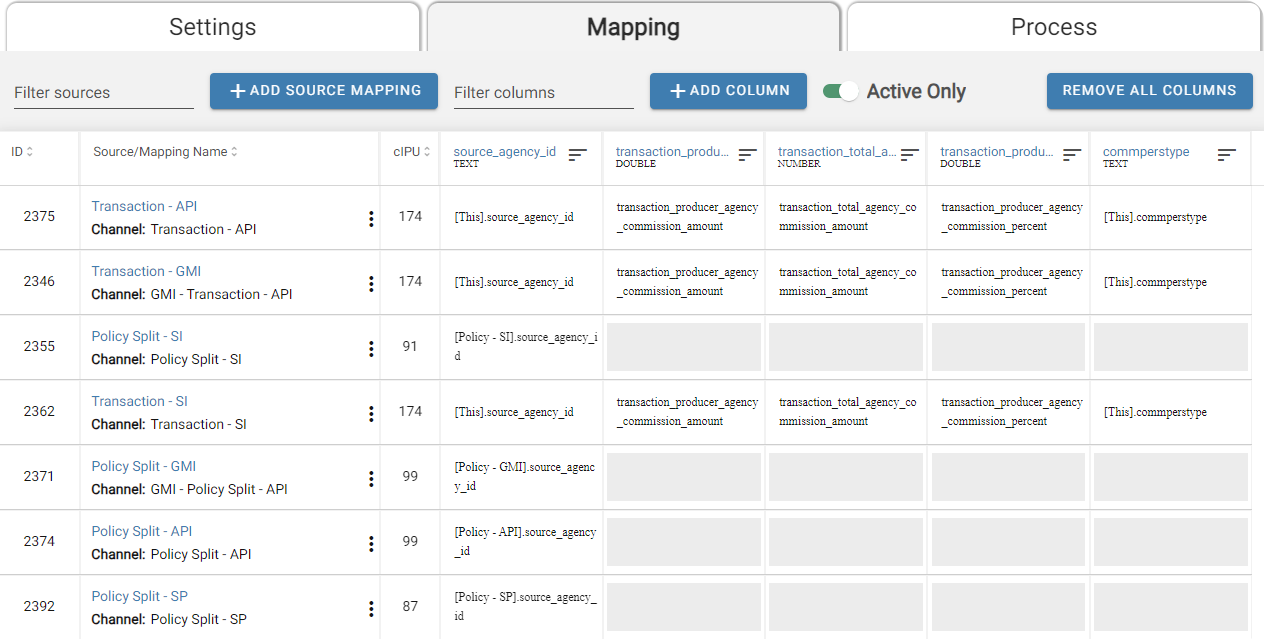The image size is (1264, 639).
Task: Open the kebab menu for Transaction - SI row
Action: (371, 414)
